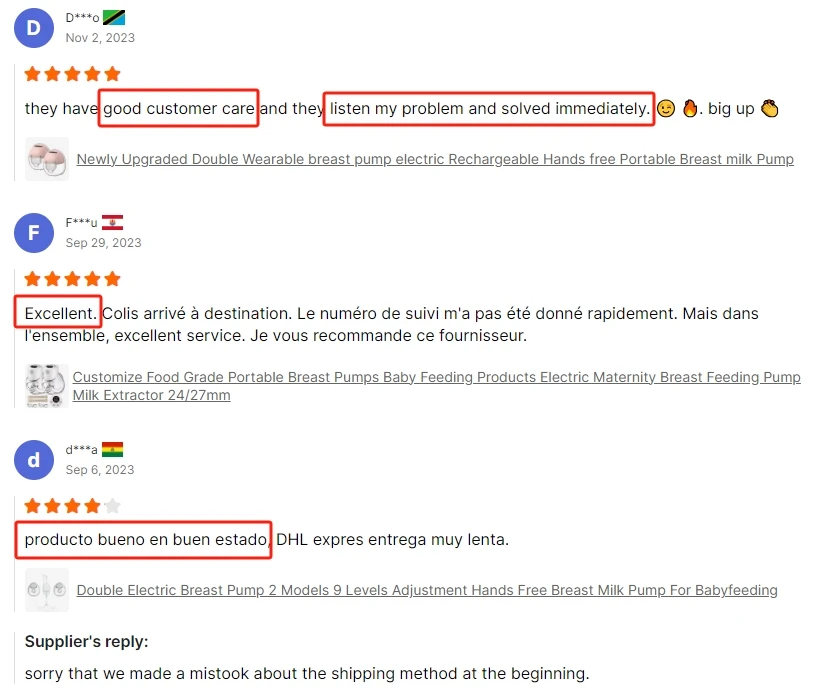Open the Newly Upgraded Double Wearable breast pump link

435,159
